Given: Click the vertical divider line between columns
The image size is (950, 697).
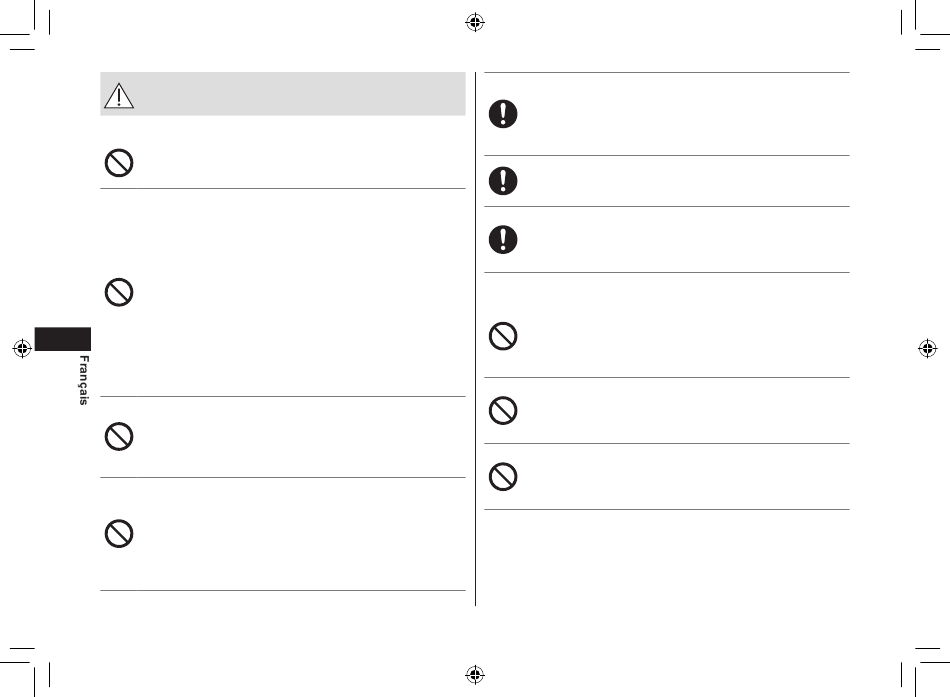Looking at the screenshot, I should 476,339.
